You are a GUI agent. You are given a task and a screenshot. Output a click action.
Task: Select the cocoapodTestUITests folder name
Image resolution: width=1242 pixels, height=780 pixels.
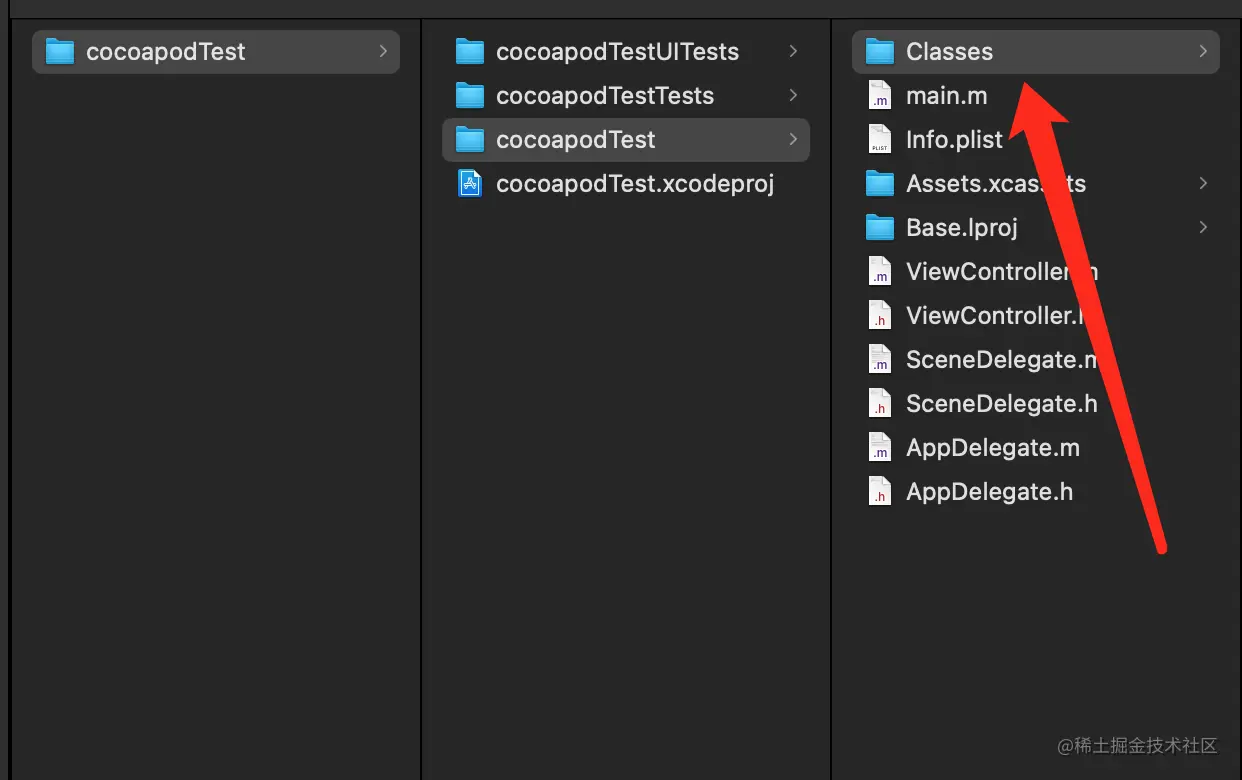(617, 52)
